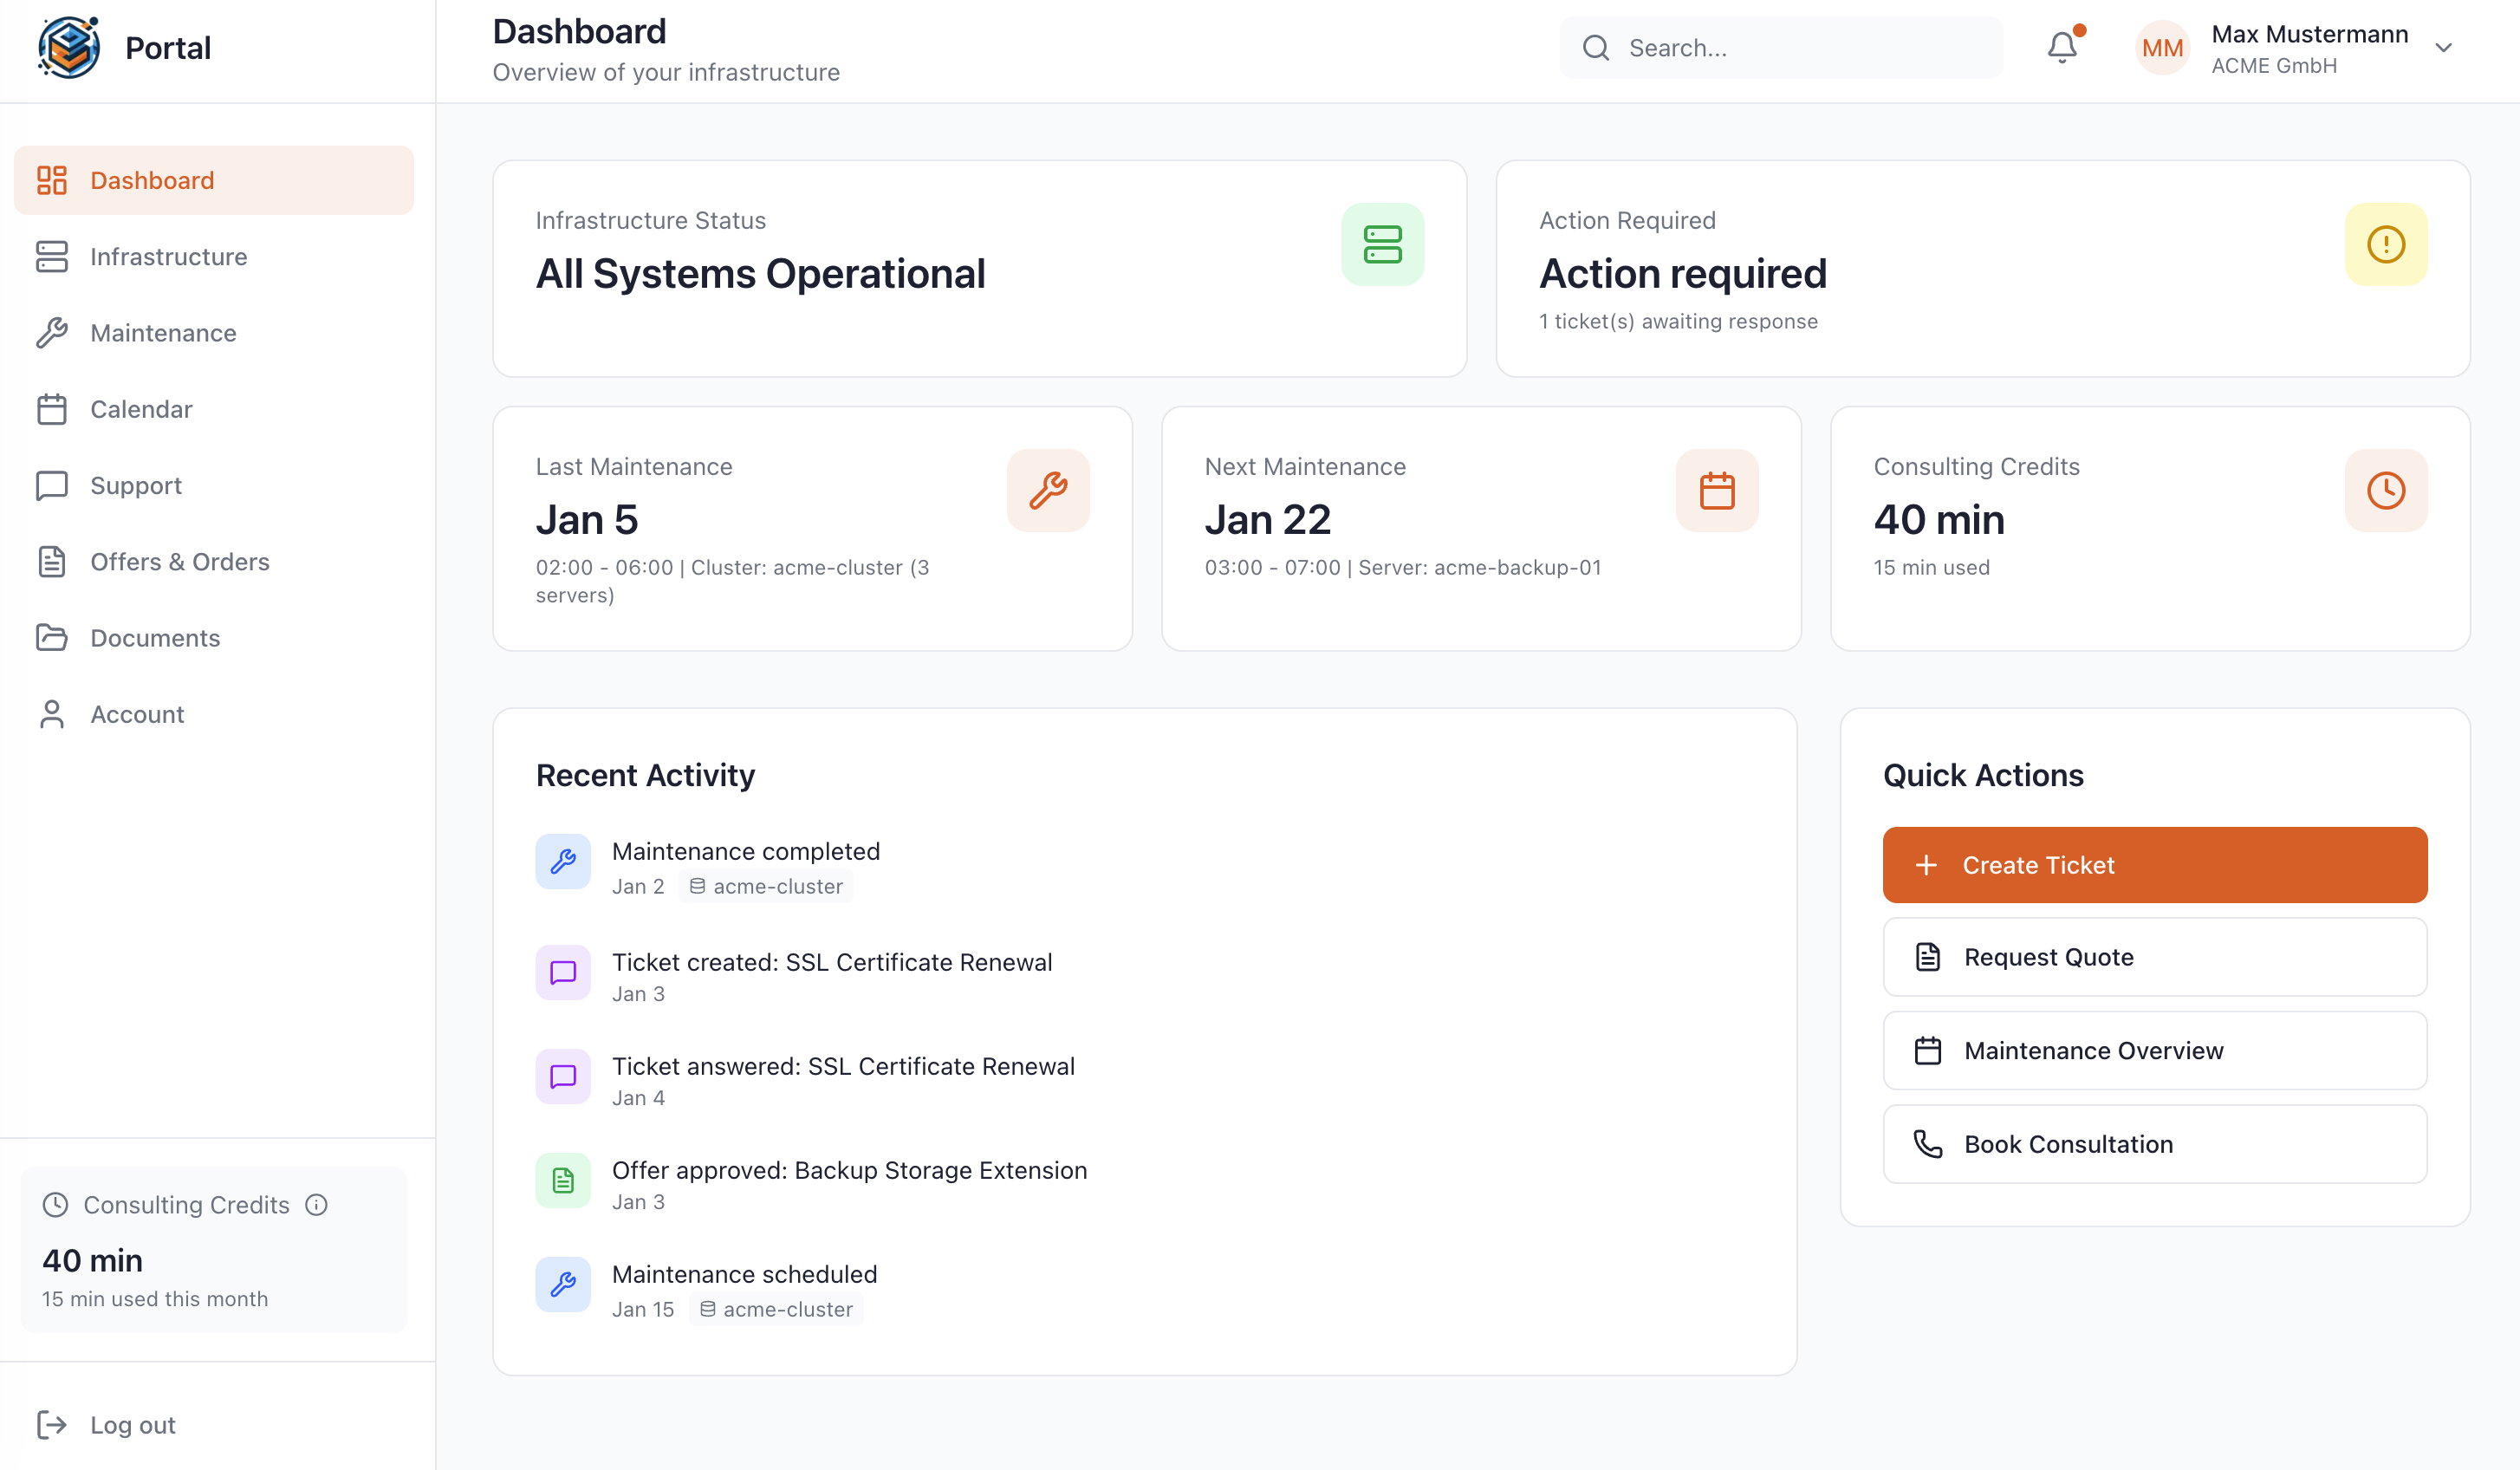Click the 40 min consulting credits display
This screenshot has width=2520, height=1470.
point(92,1260)
